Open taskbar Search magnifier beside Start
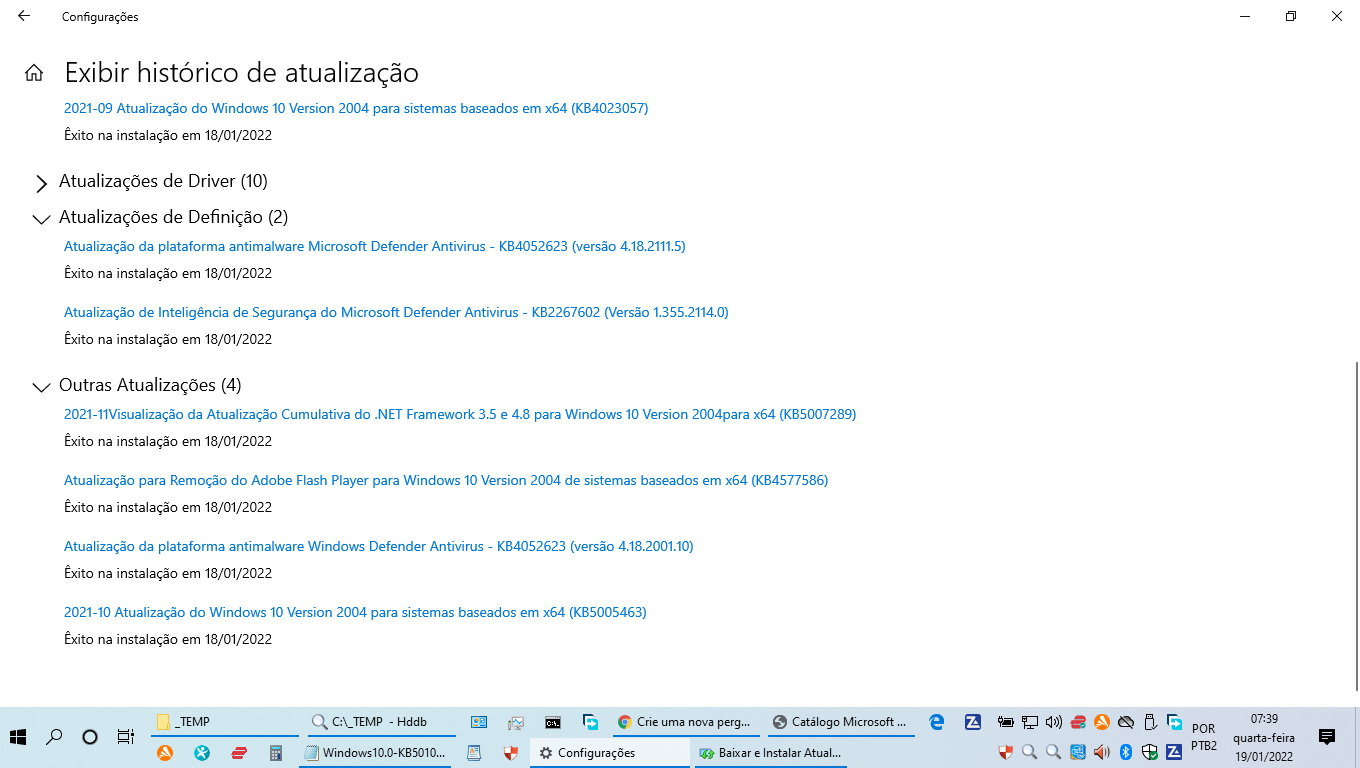1360x768 pixels. 54,737
